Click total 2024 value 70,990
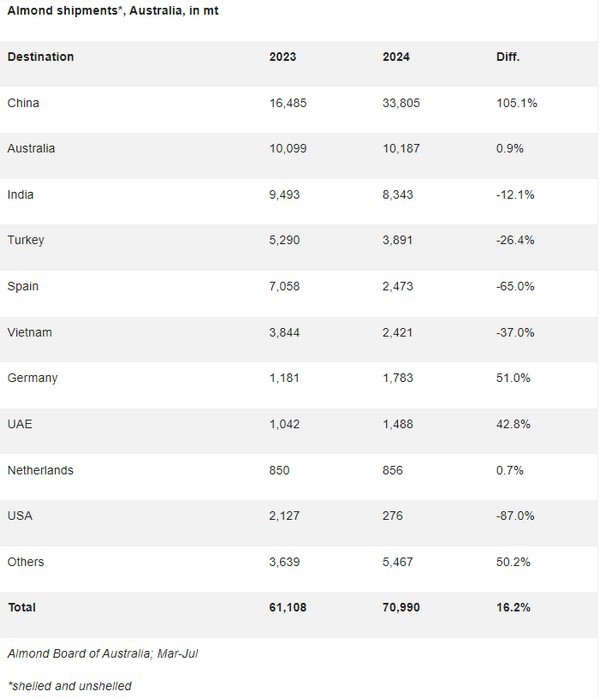 [x=403, y=607]
